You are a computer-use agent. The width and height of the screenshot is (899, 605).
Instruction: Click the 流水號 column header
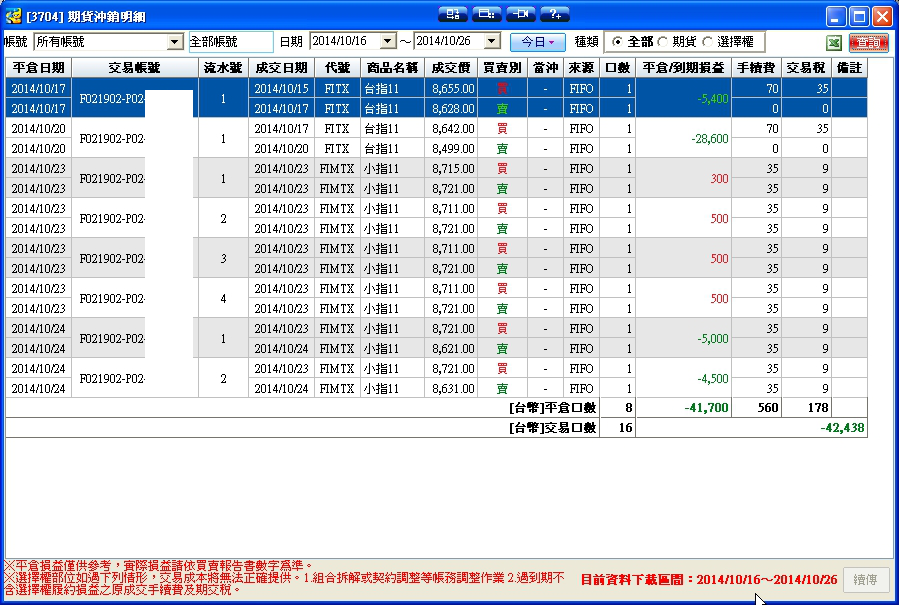click(x=223, y=68)
